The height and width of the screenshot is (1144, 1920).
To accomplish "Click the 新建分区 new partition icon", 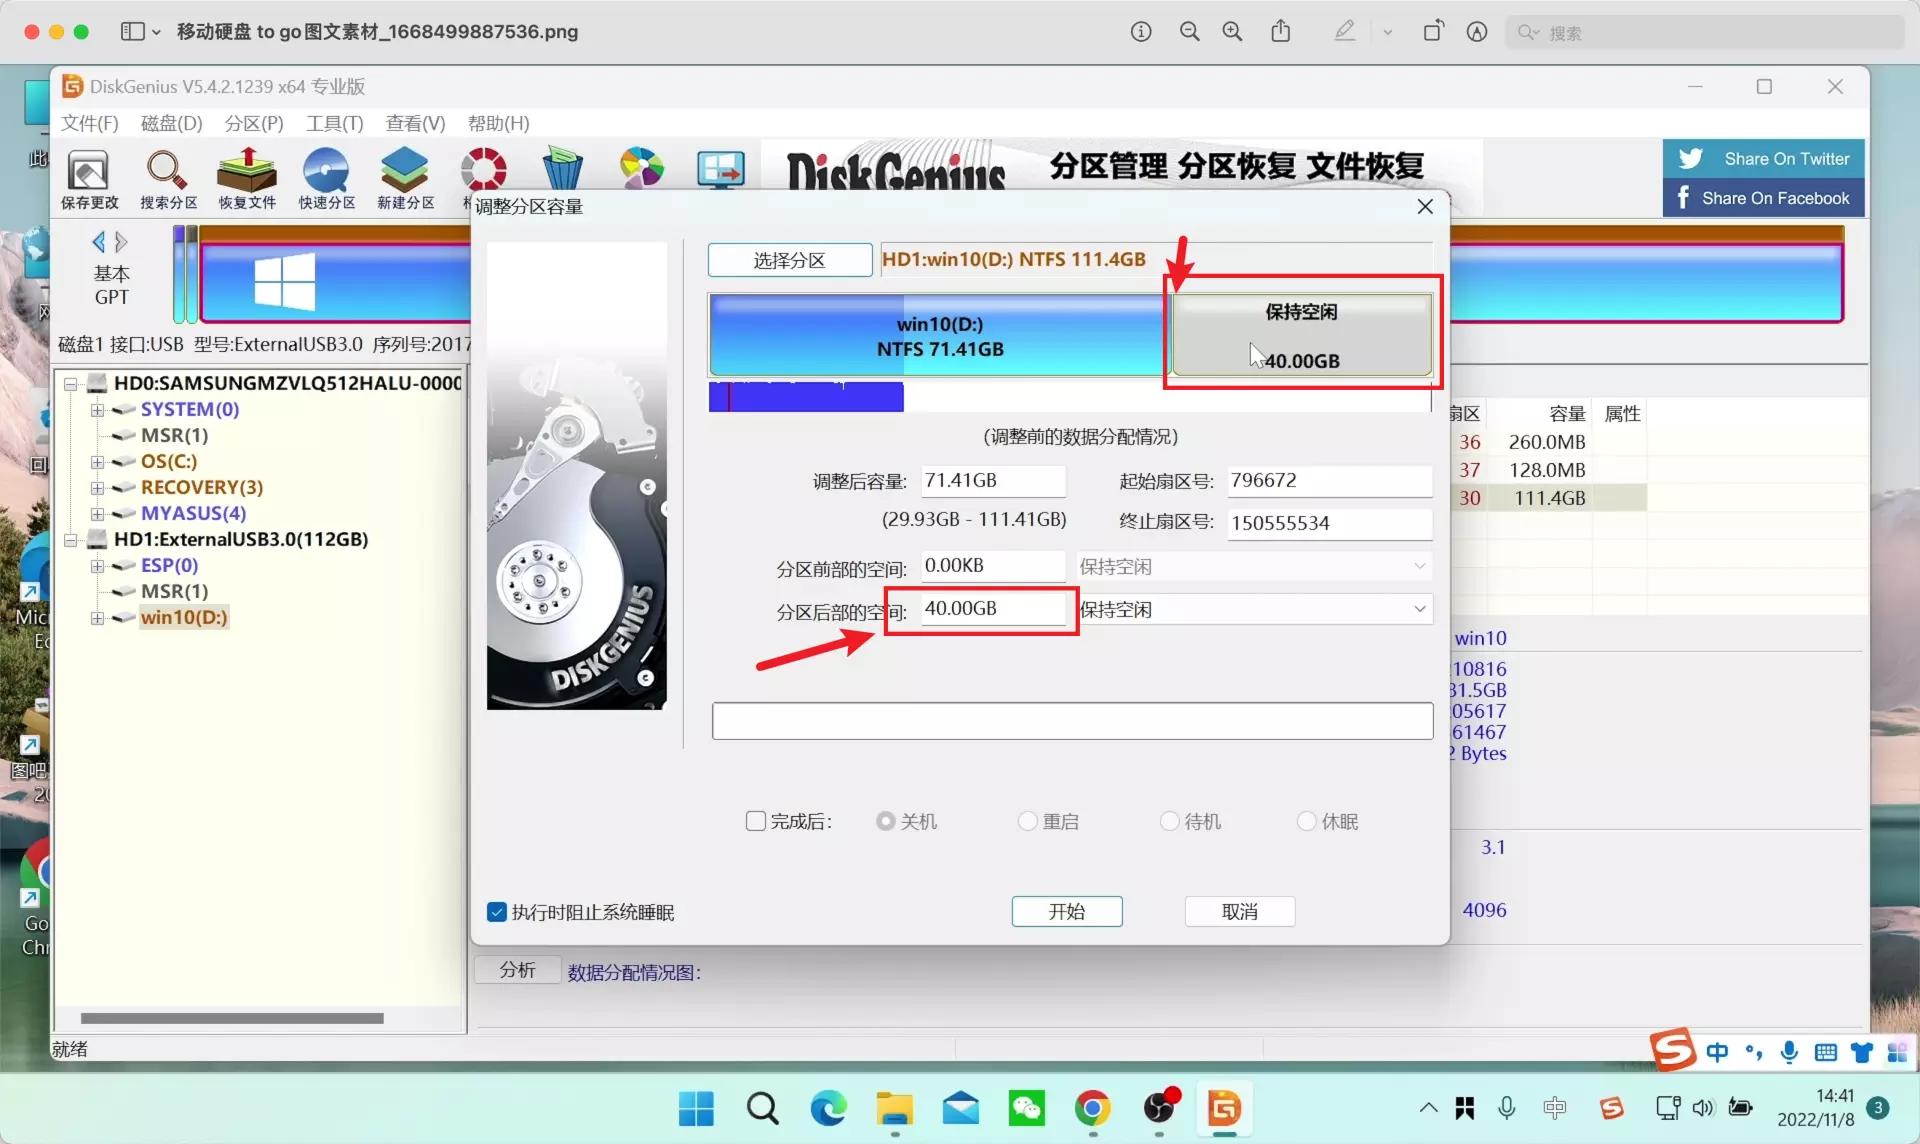I will [x=404, y=178].
